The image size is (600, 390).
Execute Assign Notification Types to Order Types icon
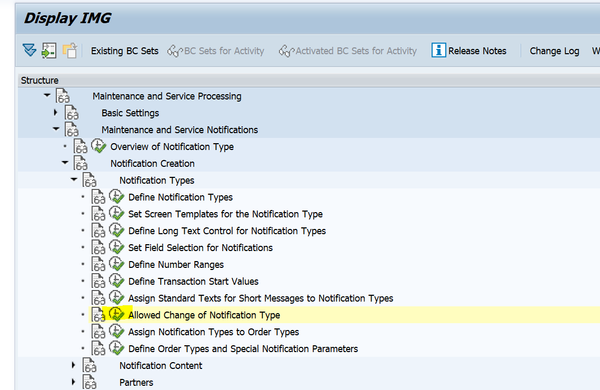[117, 331]
